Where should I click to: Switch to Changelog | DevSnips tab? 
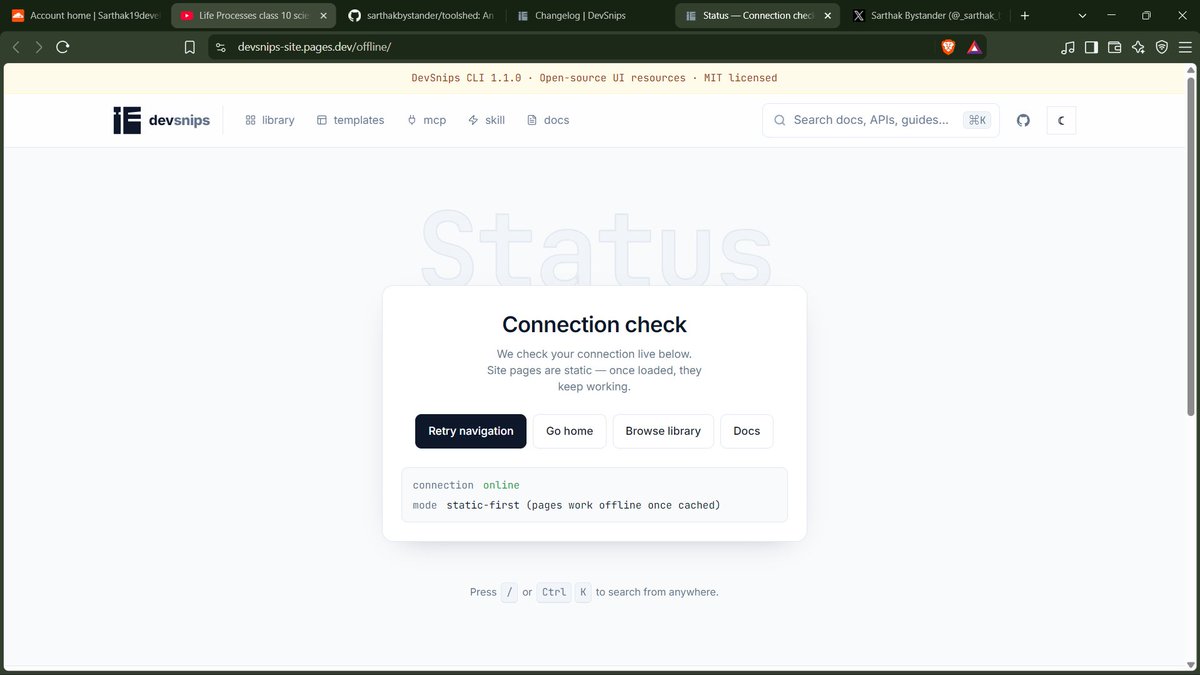(588, 15)
